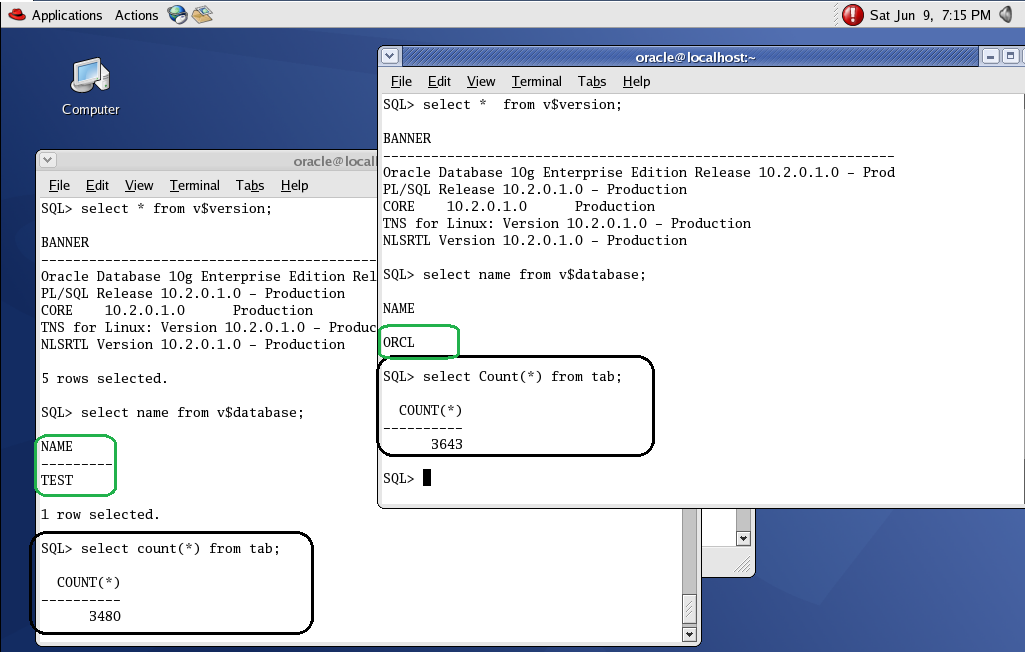Viewport: 1025px width, 652px height.
Task: Launch the email client icon in panel
Action: coord(202,15)
